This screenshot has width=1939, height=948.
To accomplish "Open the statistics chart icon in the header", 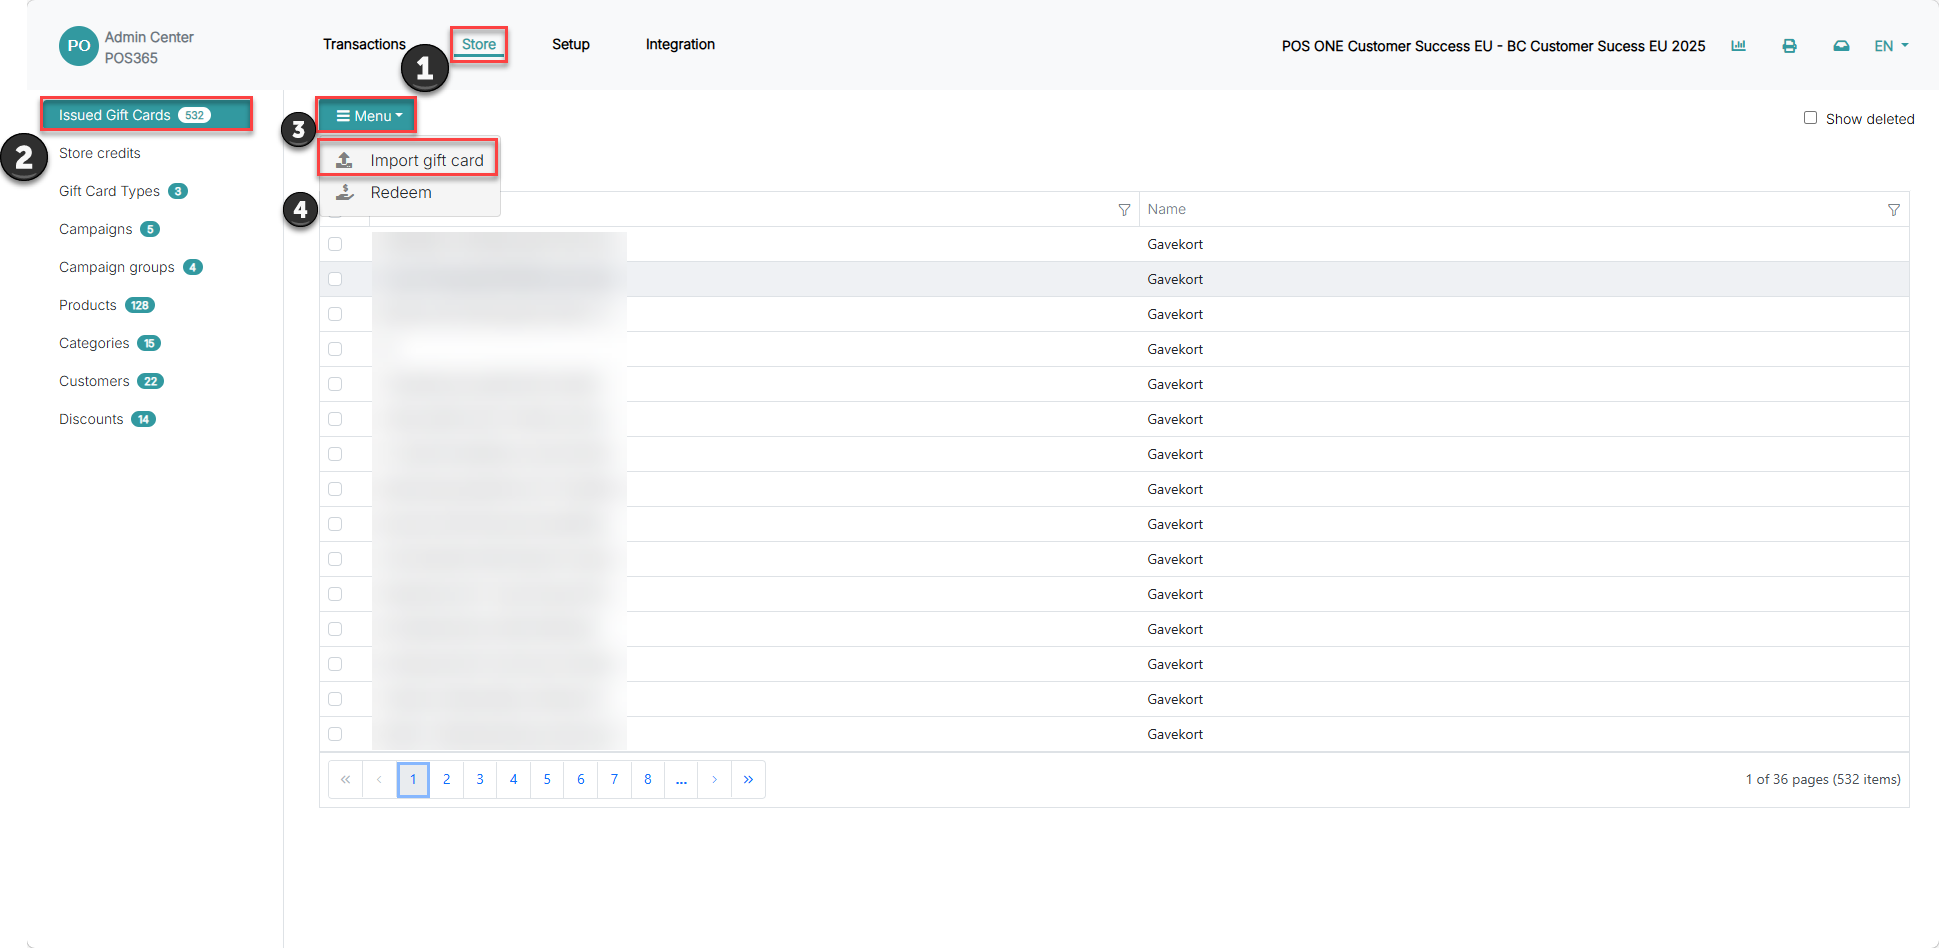I will pos(1738,46).
